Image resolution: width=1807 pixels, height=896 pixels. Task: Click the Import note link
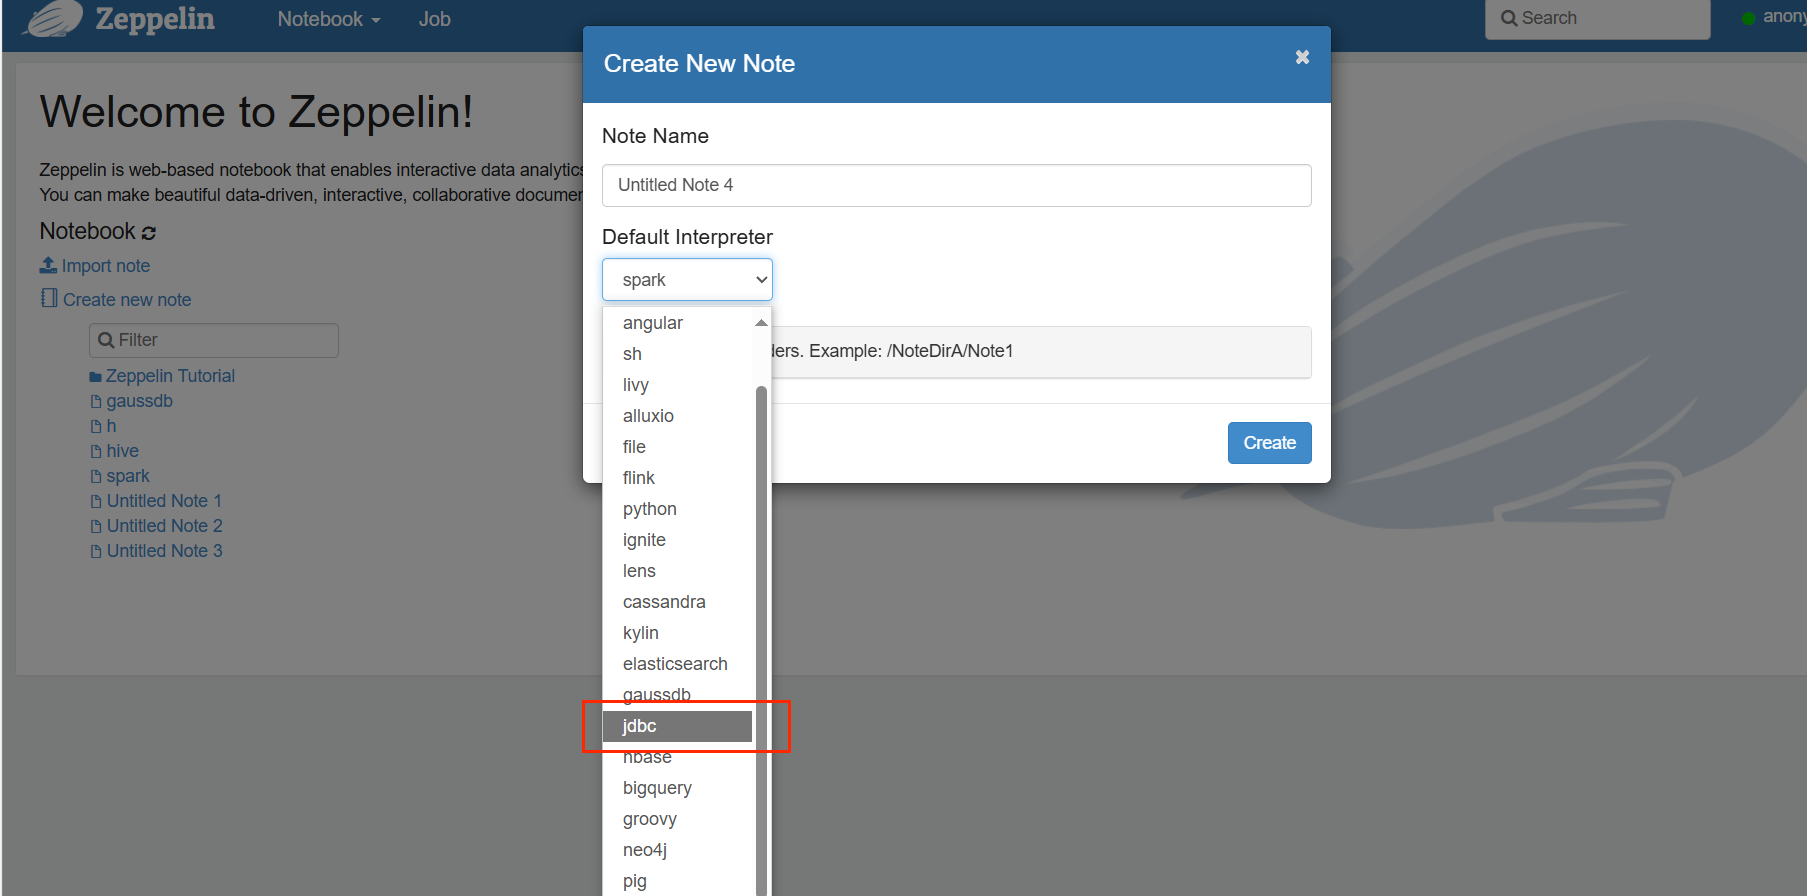[x=106, y=266]
